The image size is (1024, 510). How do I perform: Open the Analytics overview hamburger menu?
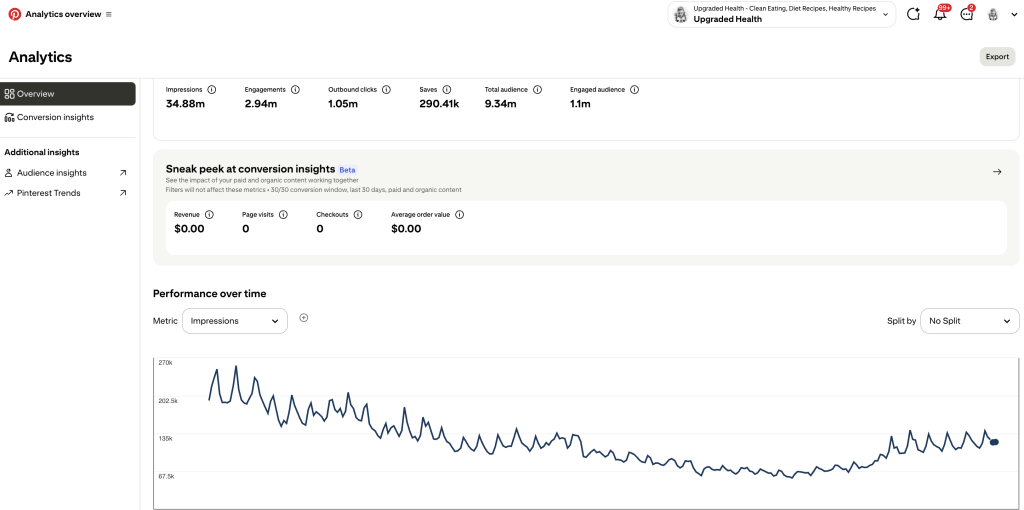(108, 14)
